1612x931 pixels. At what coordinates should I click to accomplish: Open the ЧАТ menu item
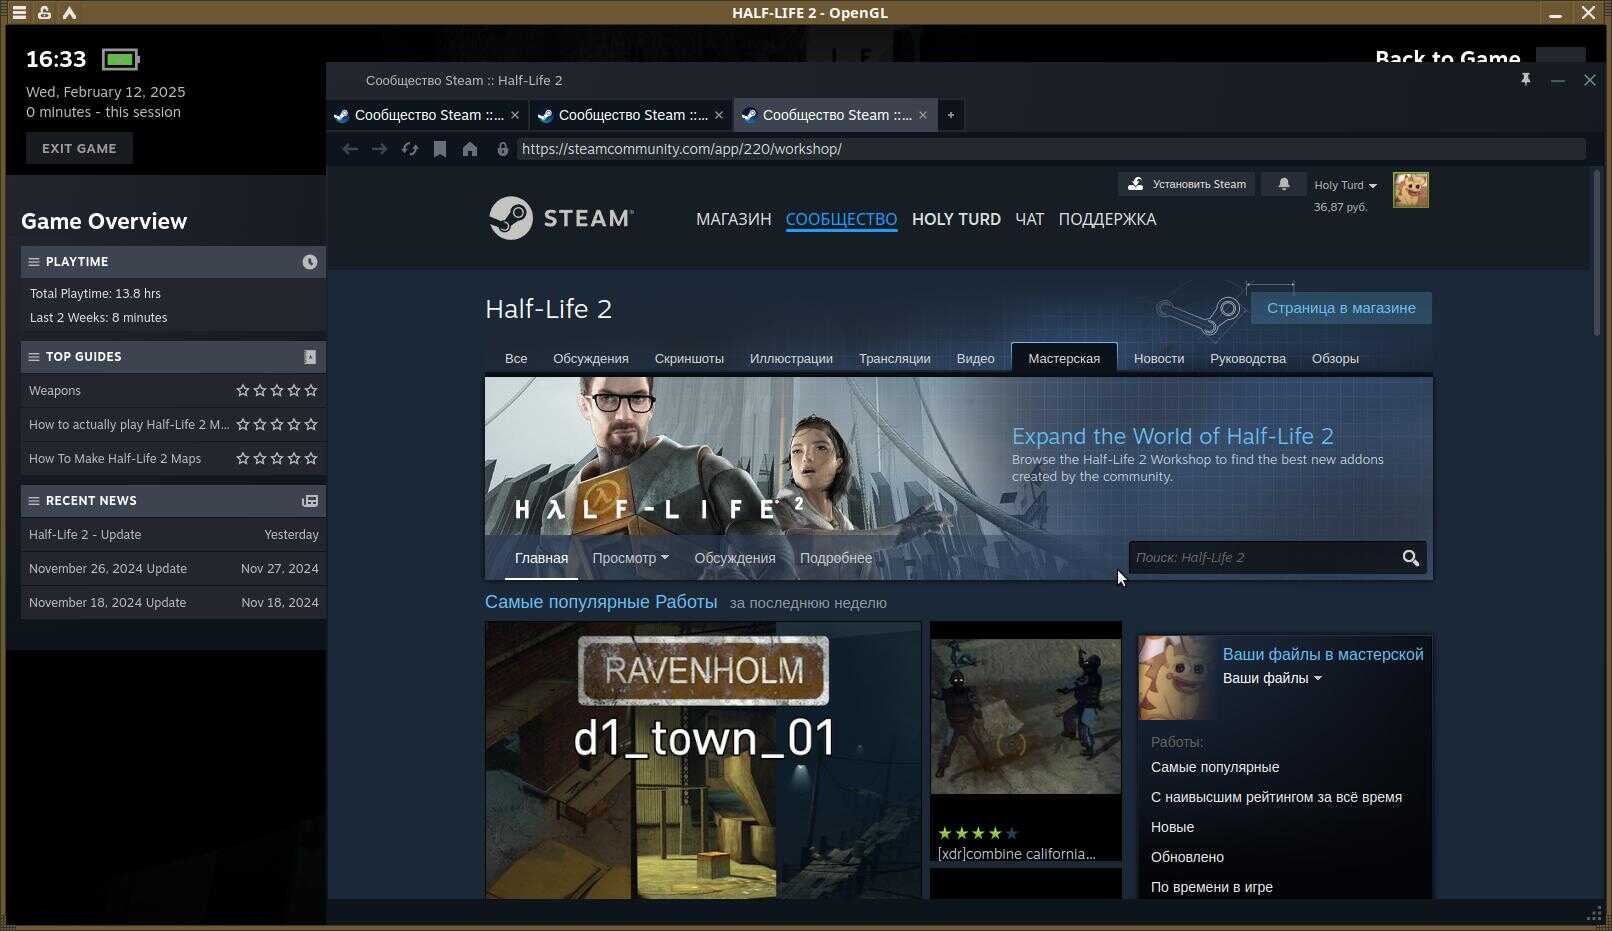pos(1029,219)
